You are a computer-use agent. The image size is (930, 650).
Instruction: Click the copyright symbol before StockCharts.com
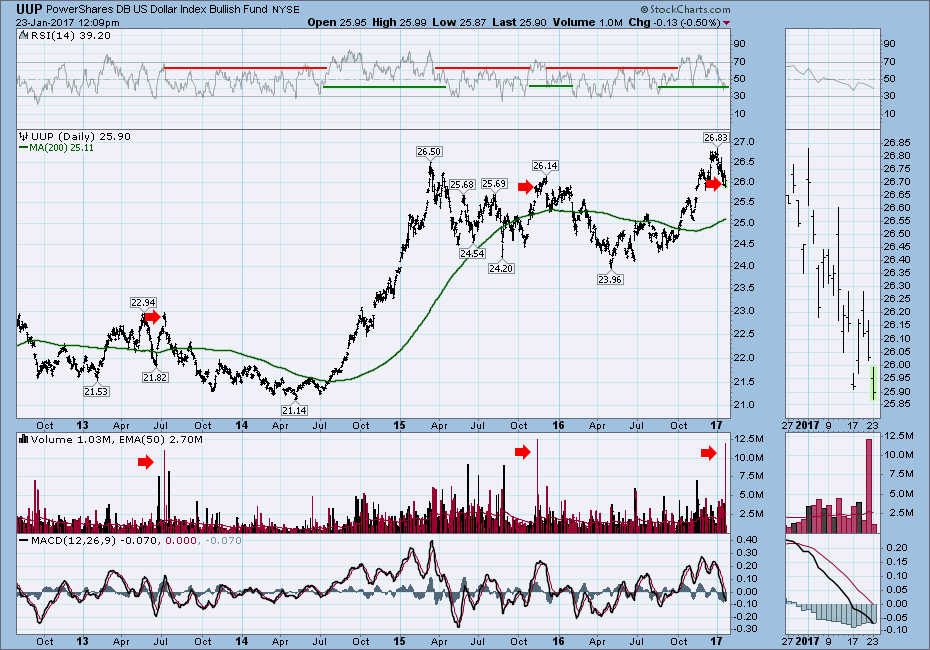pos(645,9)
